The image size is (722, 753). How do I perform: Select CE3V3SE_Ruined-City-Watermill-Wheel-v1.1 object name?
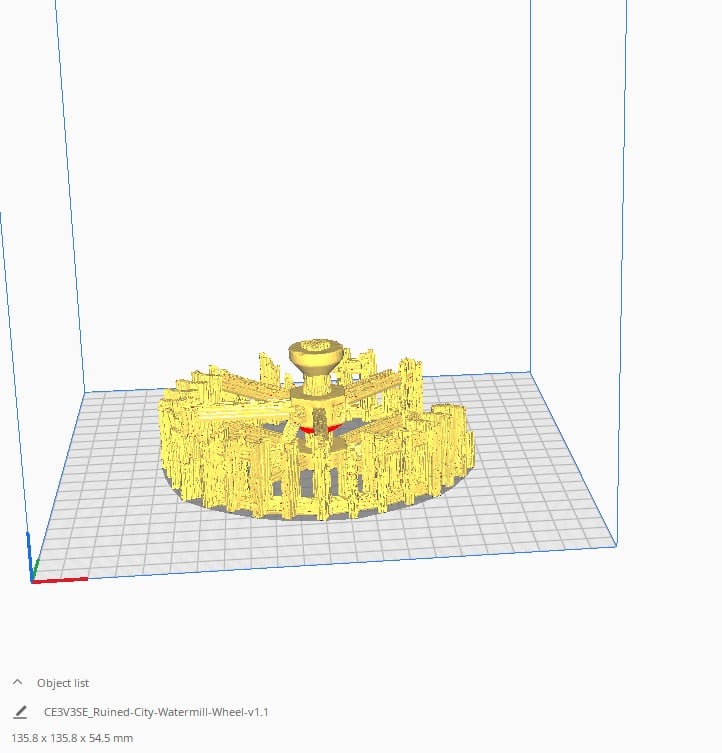(x=156, y=712)
